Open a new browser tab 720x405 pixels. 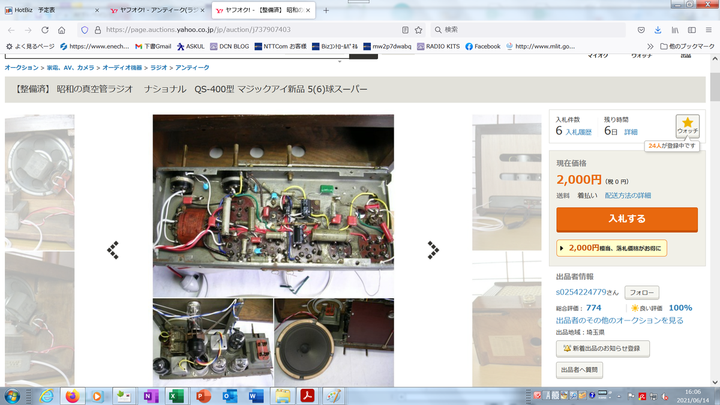tap(325, 10)
